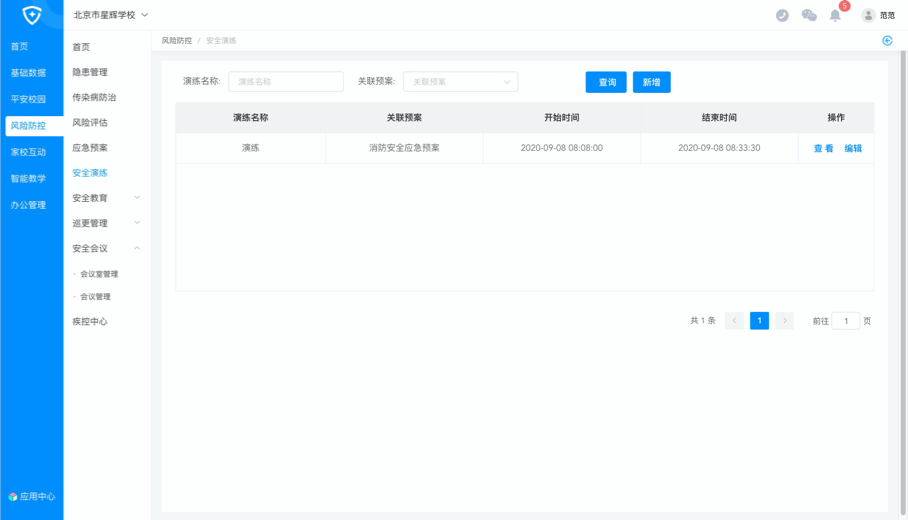Viewport: 908px width, 520px height.
Task: Open the 北京市星辉学校 school dropdown
Action: tap(111, 15)
